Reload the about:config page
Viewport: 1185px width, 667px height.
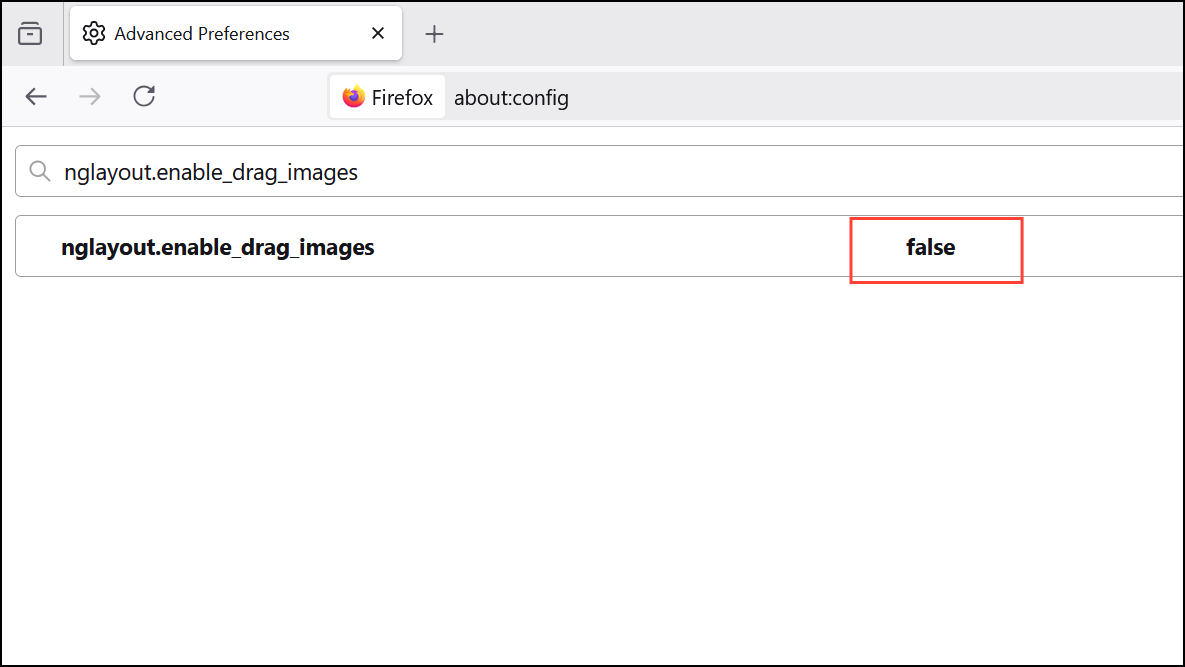tap(144, 97)
